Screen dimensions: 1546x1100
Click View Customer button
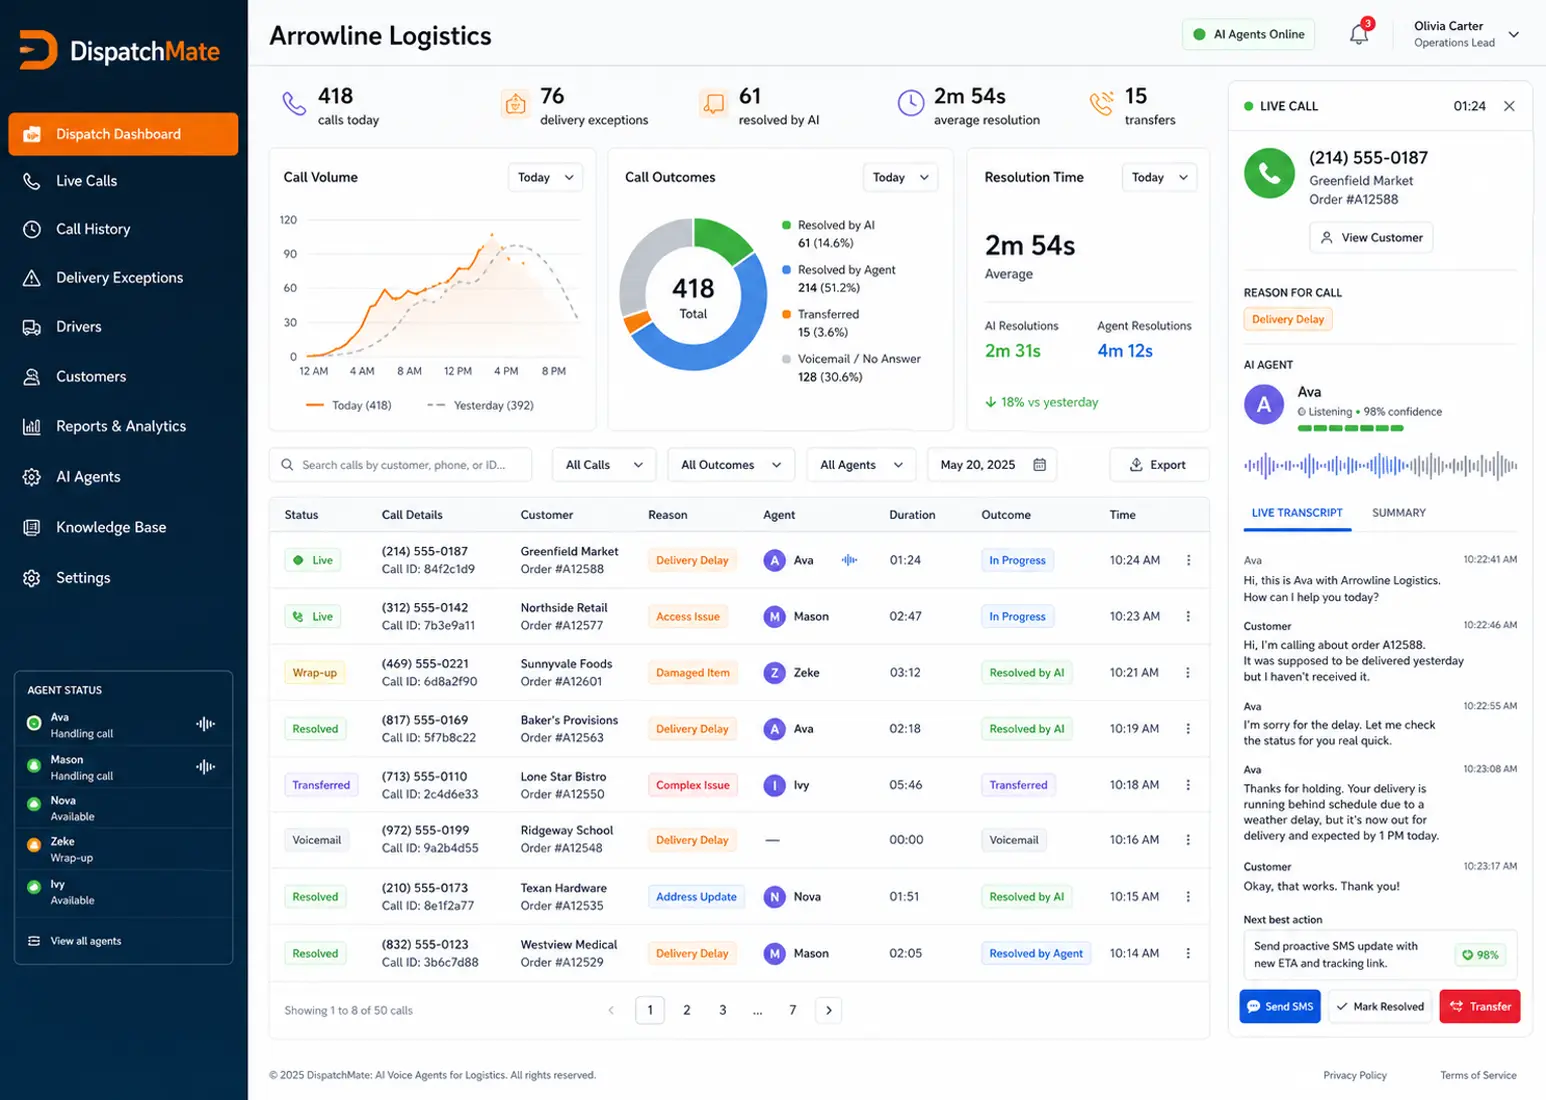pos(1371,238)
